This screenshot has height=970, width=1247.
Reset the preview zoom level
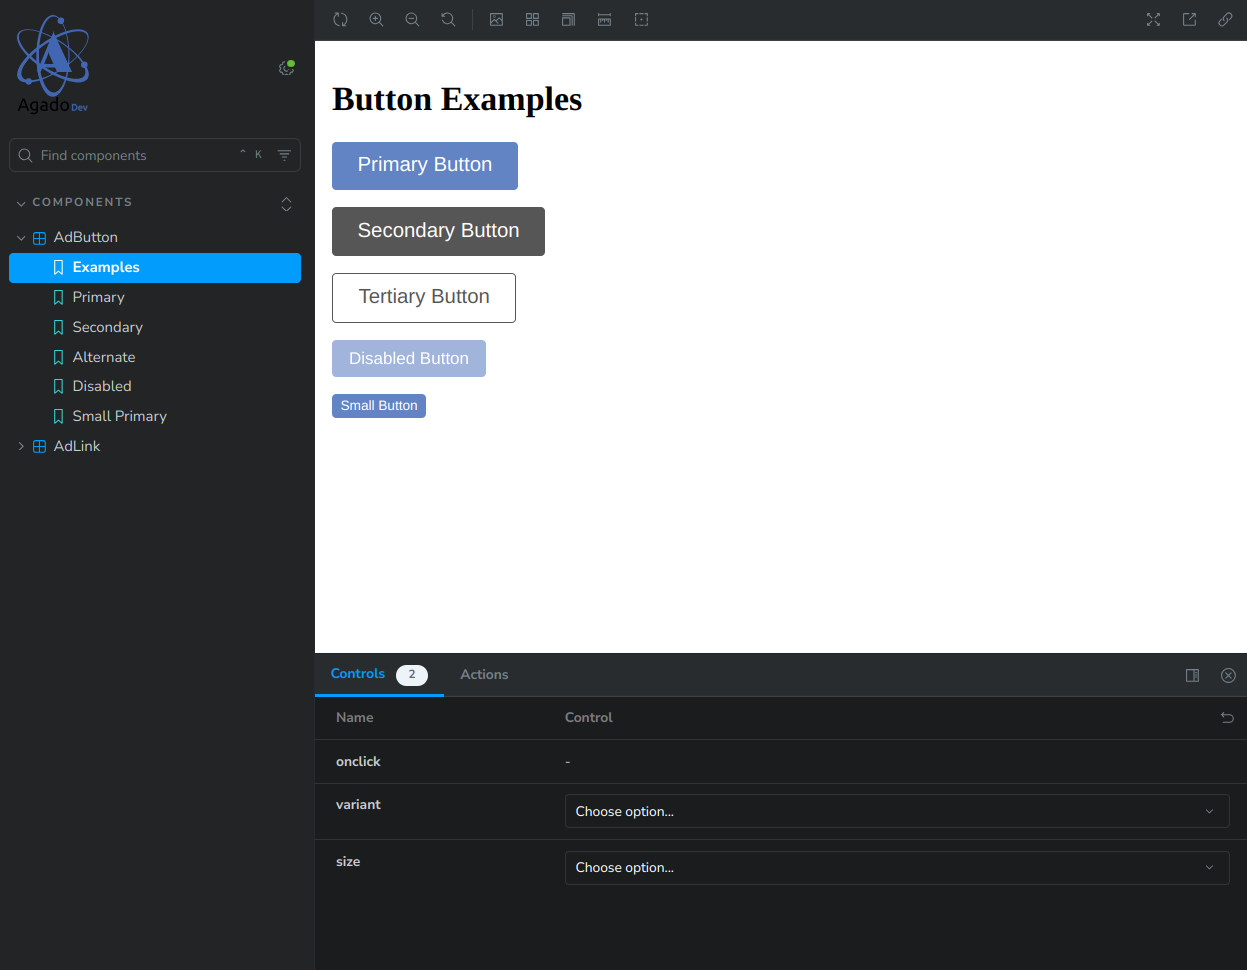click(x=448, y=19)
